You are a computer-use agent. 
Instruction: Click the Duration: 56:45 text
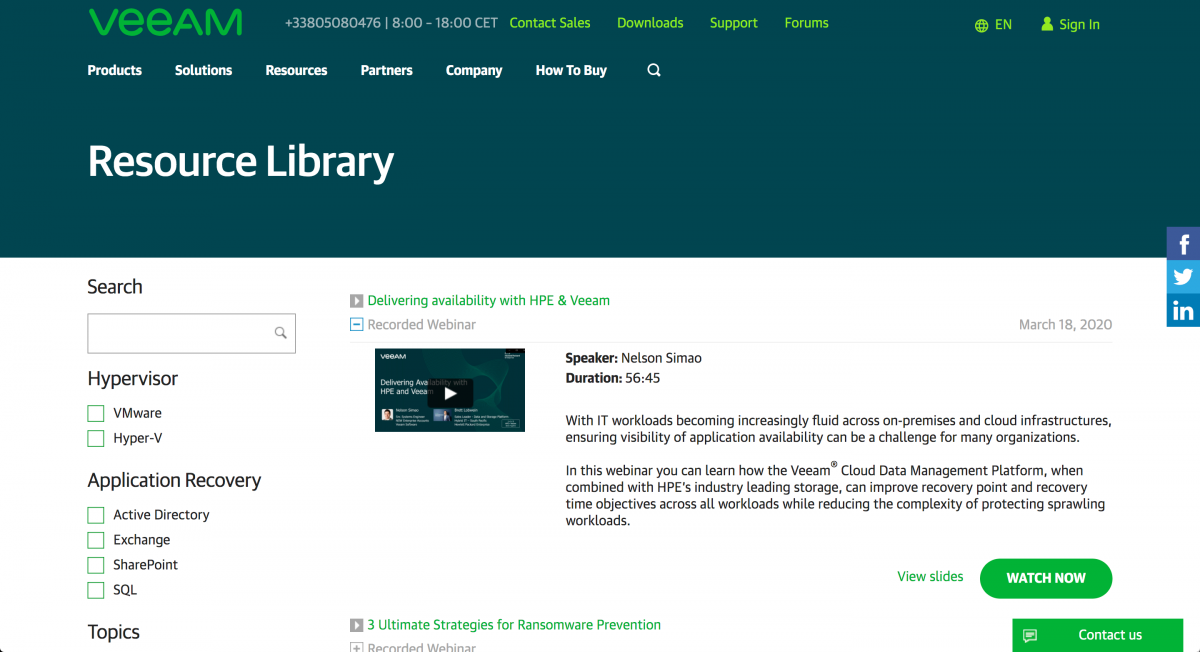tap(613, 378)
